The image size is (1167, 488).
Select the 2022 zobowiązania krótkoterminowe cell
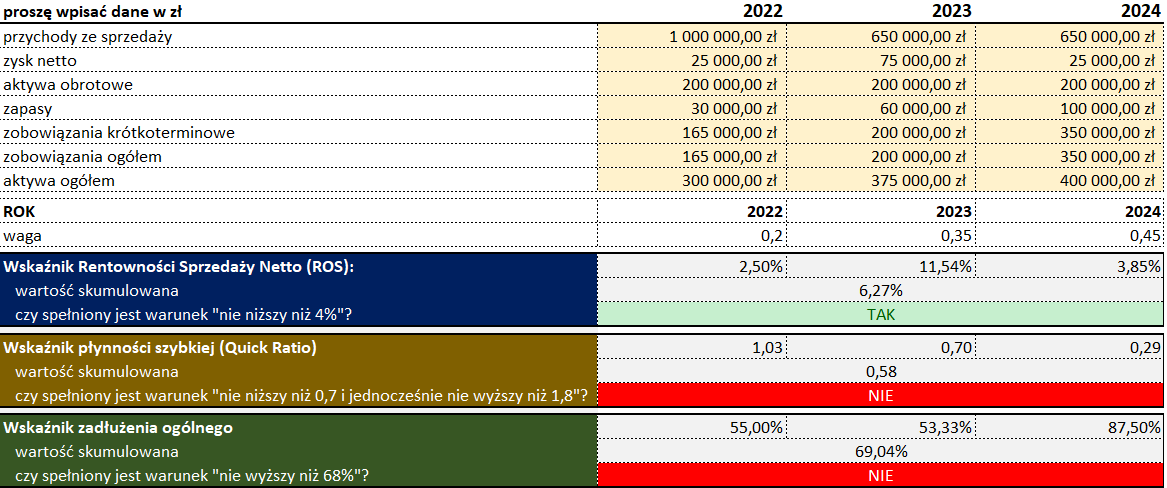[x=691, y=133]
